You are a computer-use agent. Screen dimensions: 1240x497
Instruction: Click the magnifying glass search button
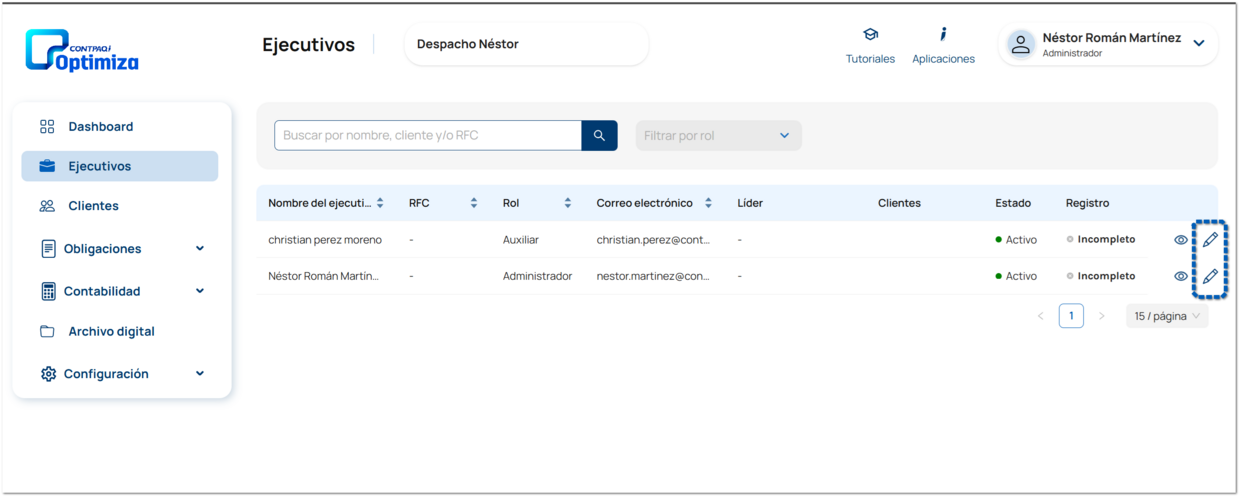tap(599, 136)
